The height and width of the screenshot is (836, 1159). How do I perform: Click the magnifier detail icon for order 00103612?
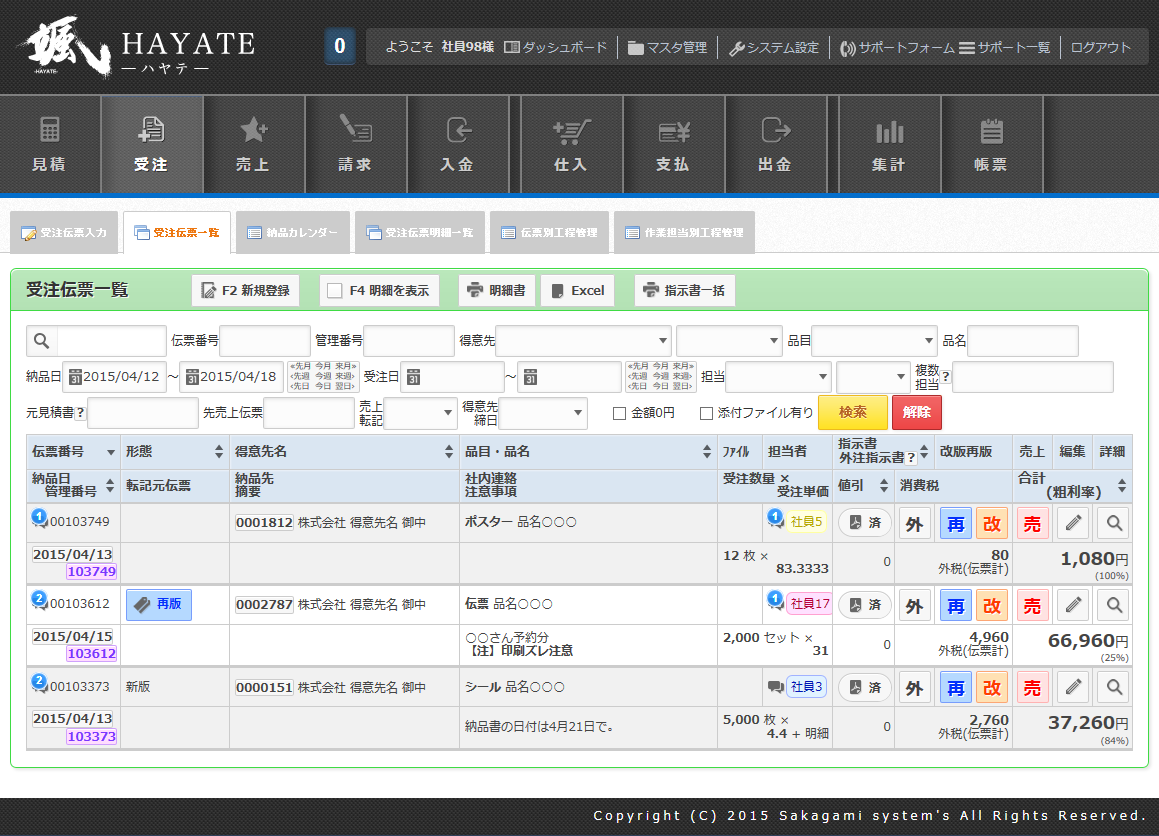[x=1113, y=605]
